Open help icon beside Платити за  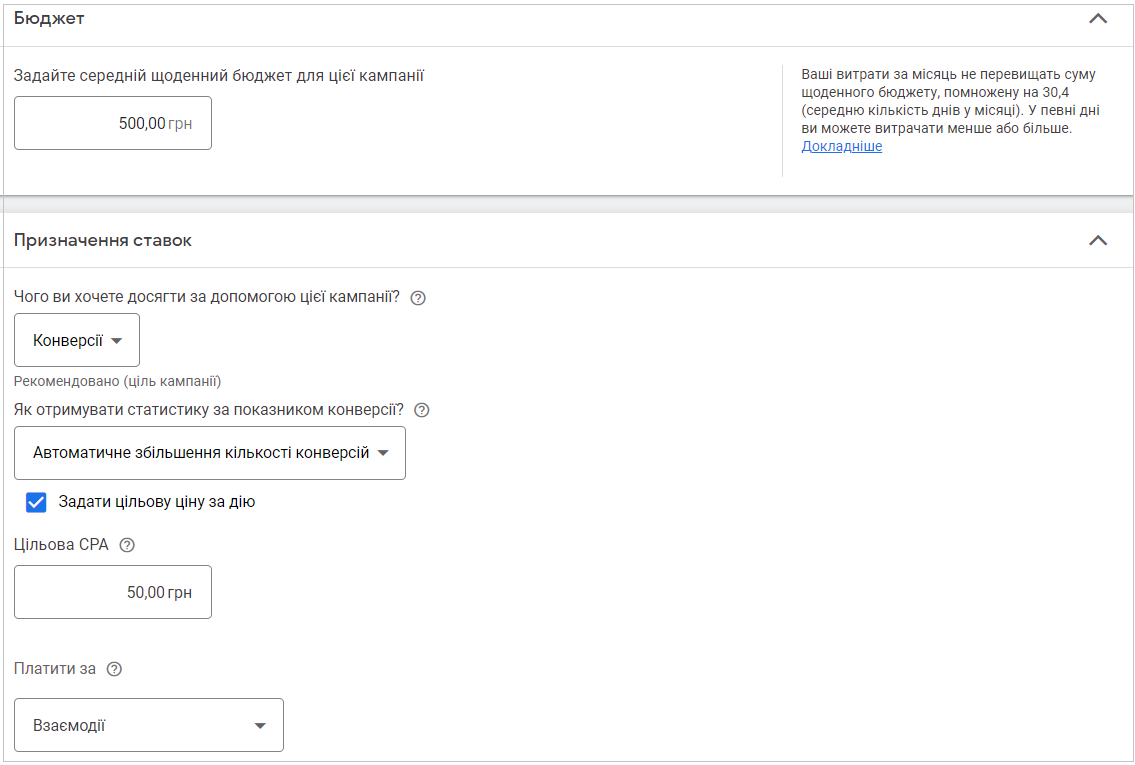coord(114,669)
